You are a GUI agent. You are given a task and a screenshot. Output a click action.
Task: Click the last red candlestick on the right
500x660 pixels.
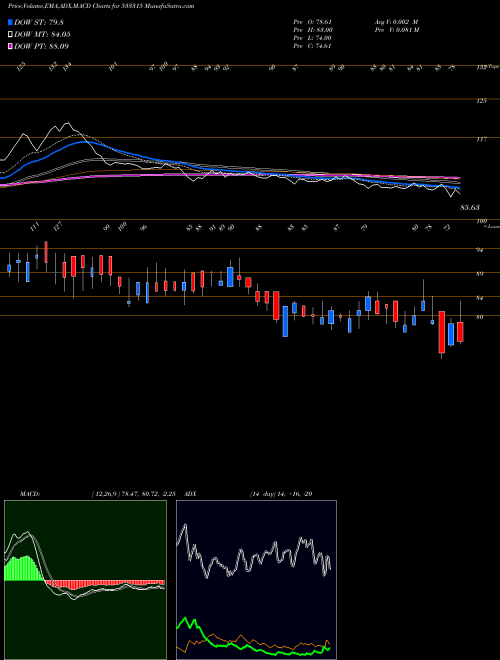click(460, 332)
